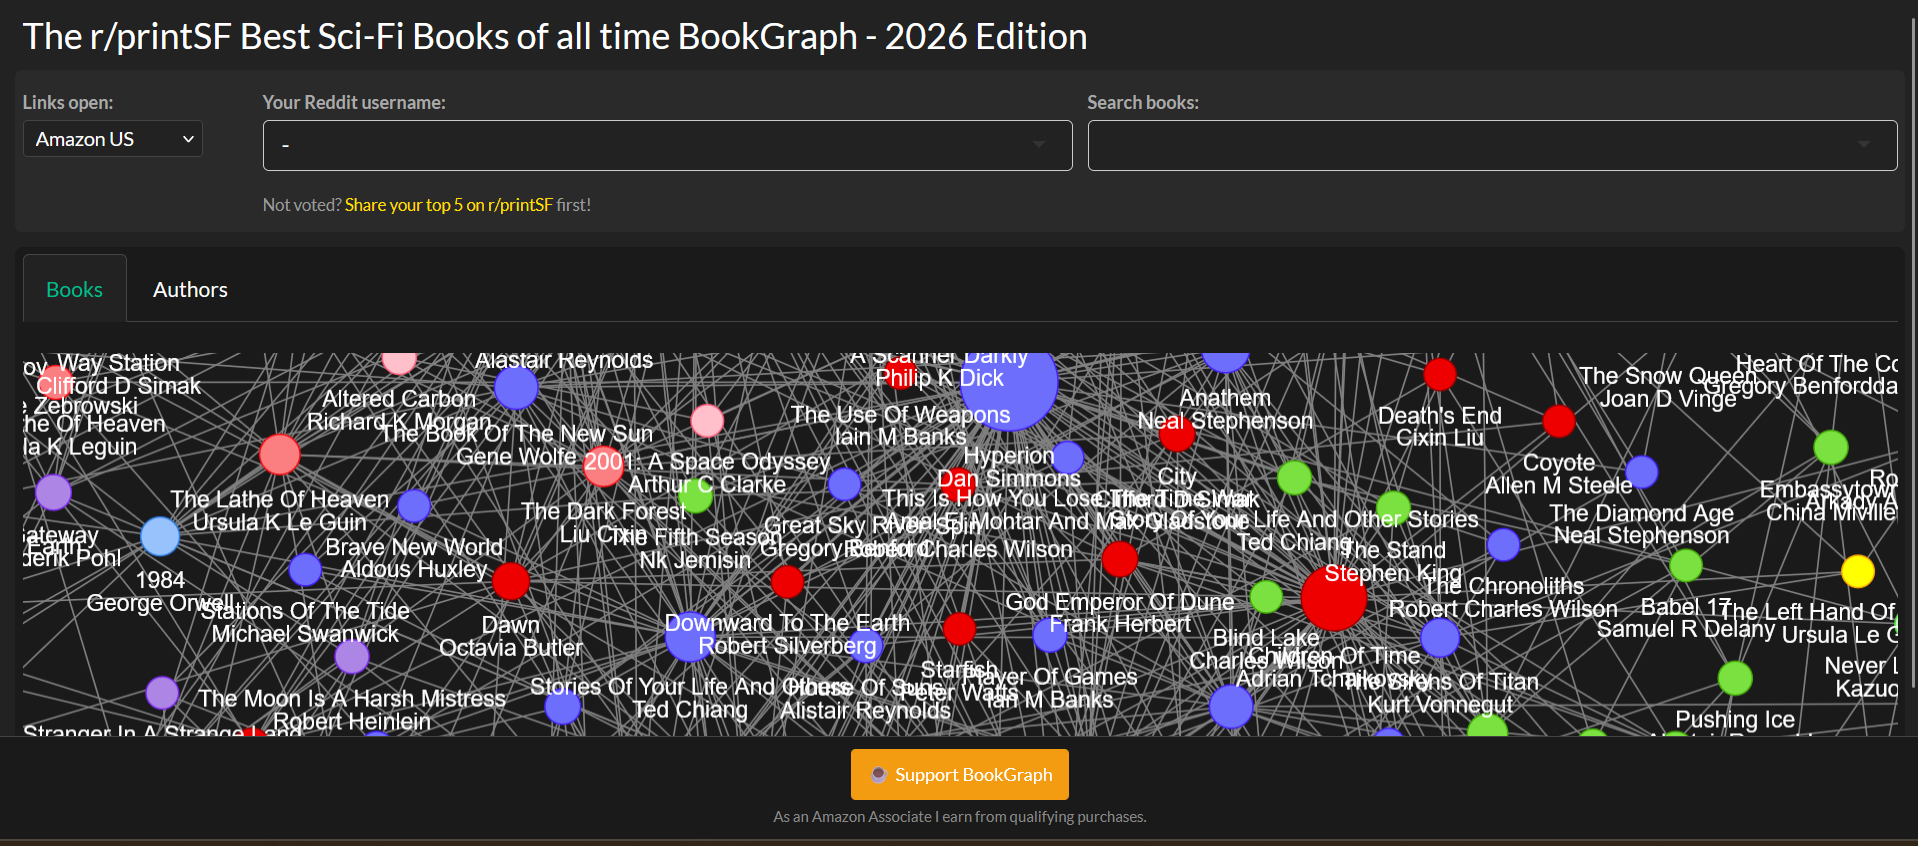The image size is (1918, 846).
Task: Click the 'Dawn Octavia Butler' label
Action: pyautogui.click(x=511, y=636)
